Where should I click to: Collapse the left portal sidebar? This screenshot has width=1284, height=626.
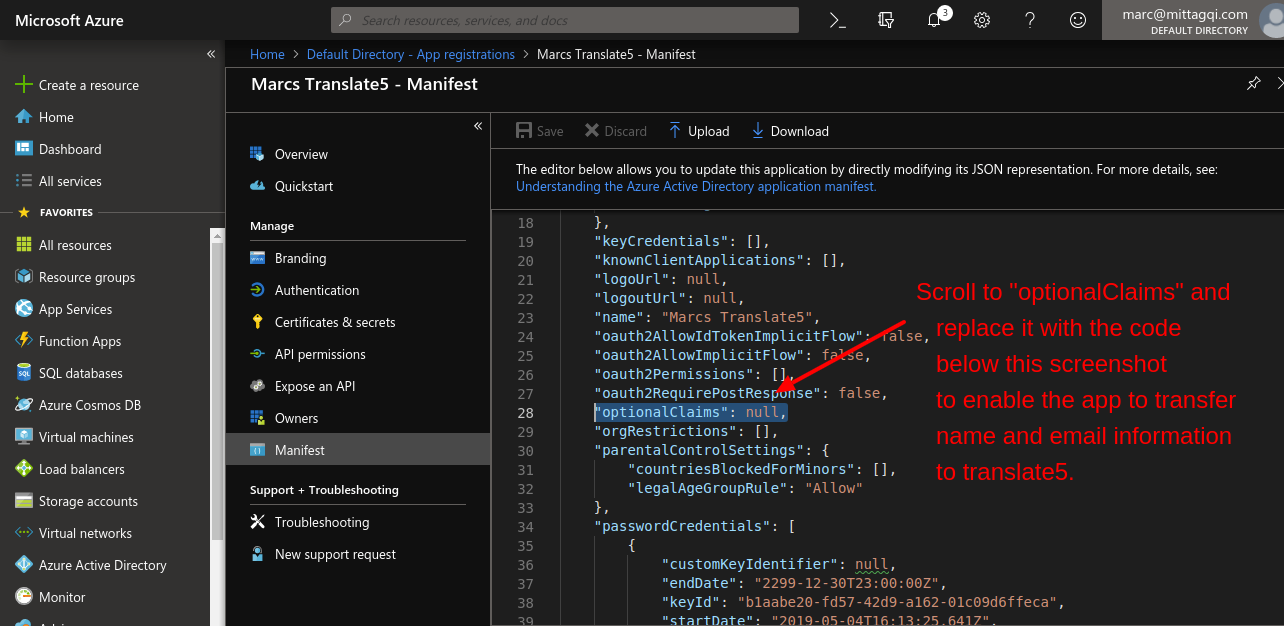point(211,54)
